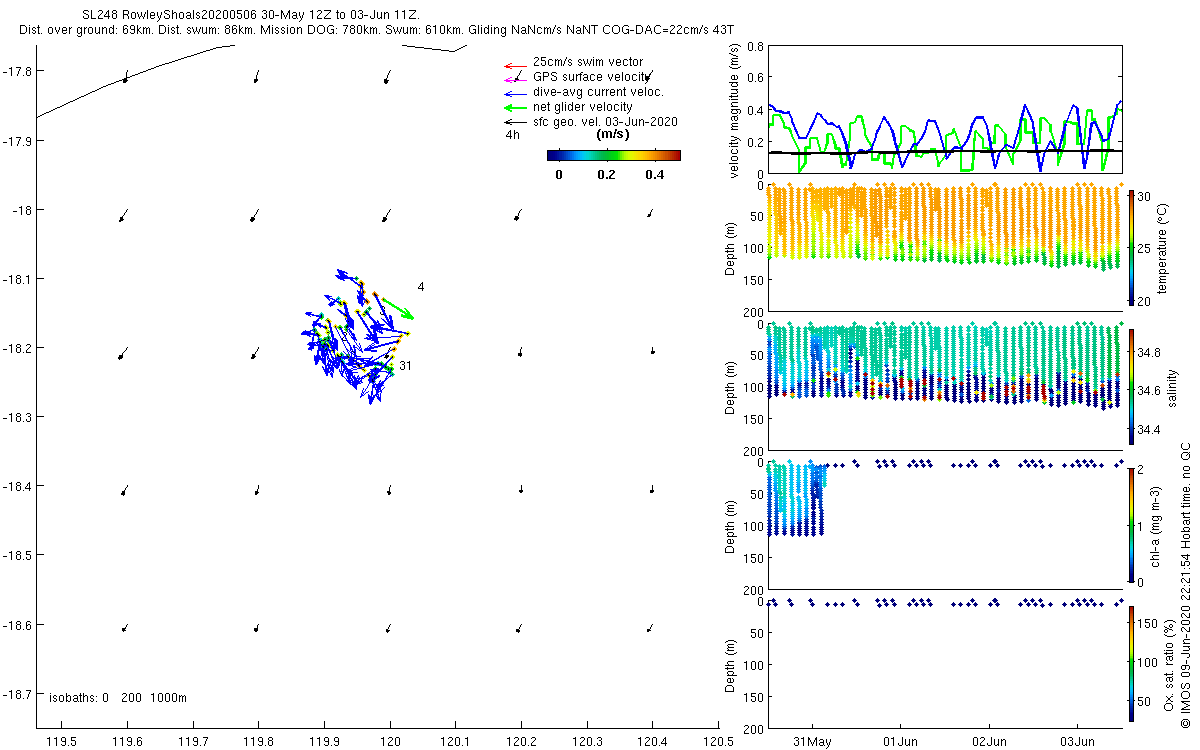Click the '0.8' tick on the velocity magnitude axis
Viewport: 1200px width, 750px height.
click(x=756, y=46)
